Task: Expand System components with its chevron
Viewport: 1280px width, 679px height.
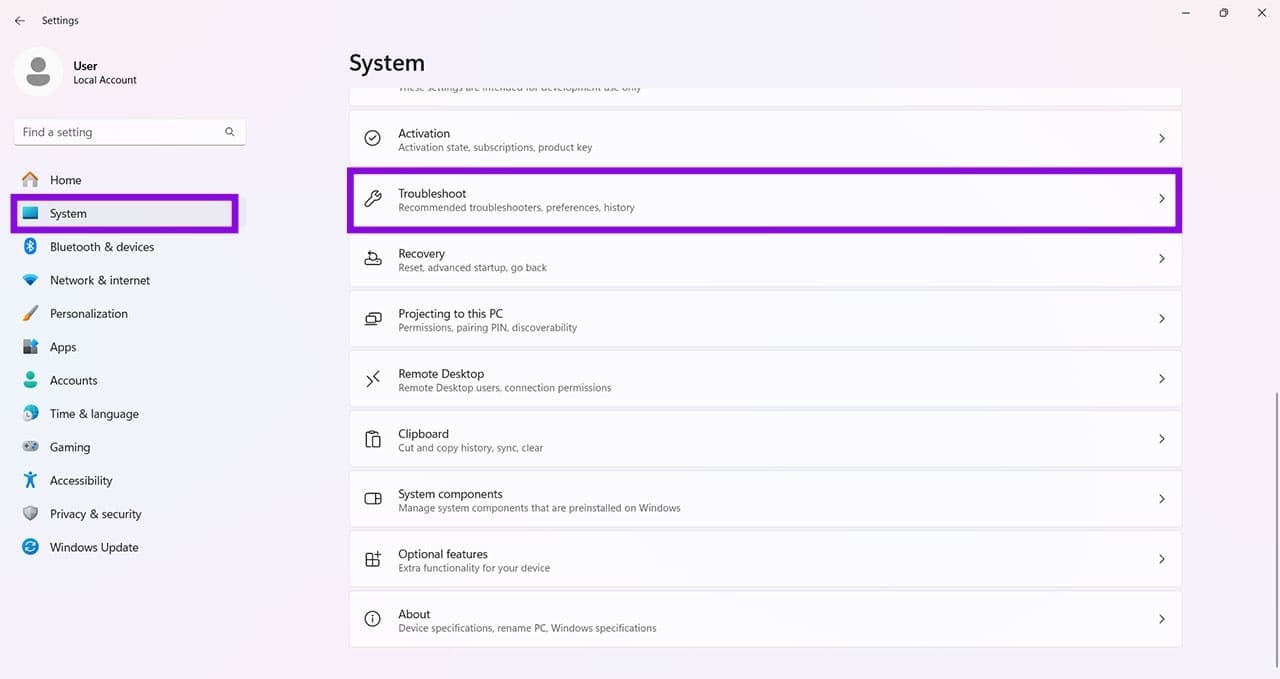Action: (x=1161, y=499)
